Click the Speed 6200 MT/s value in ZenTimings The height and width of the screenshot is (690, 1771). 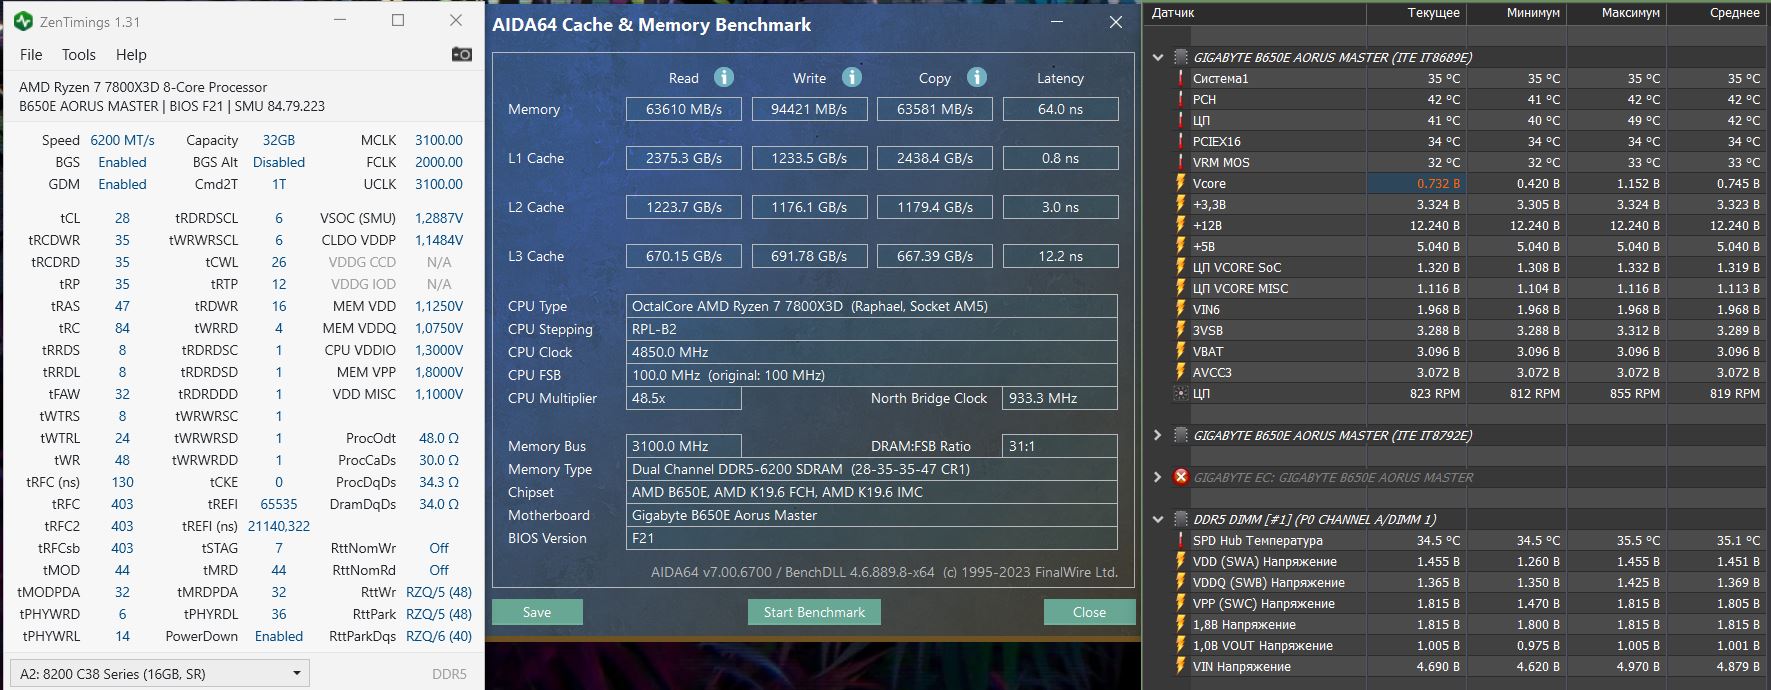tap(122, 140)
